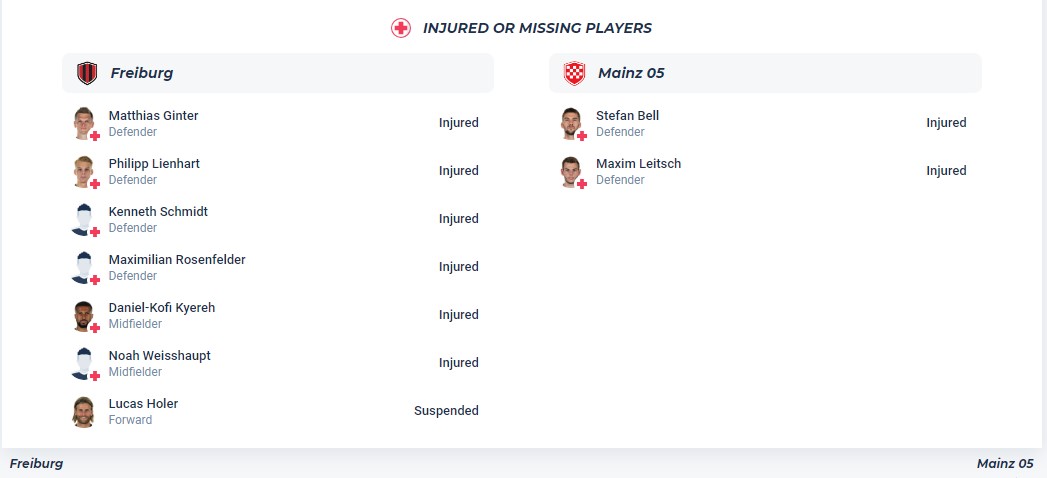Open Matthias Ginter's player name link
The image size is (1047, 478).
(153, 115)
